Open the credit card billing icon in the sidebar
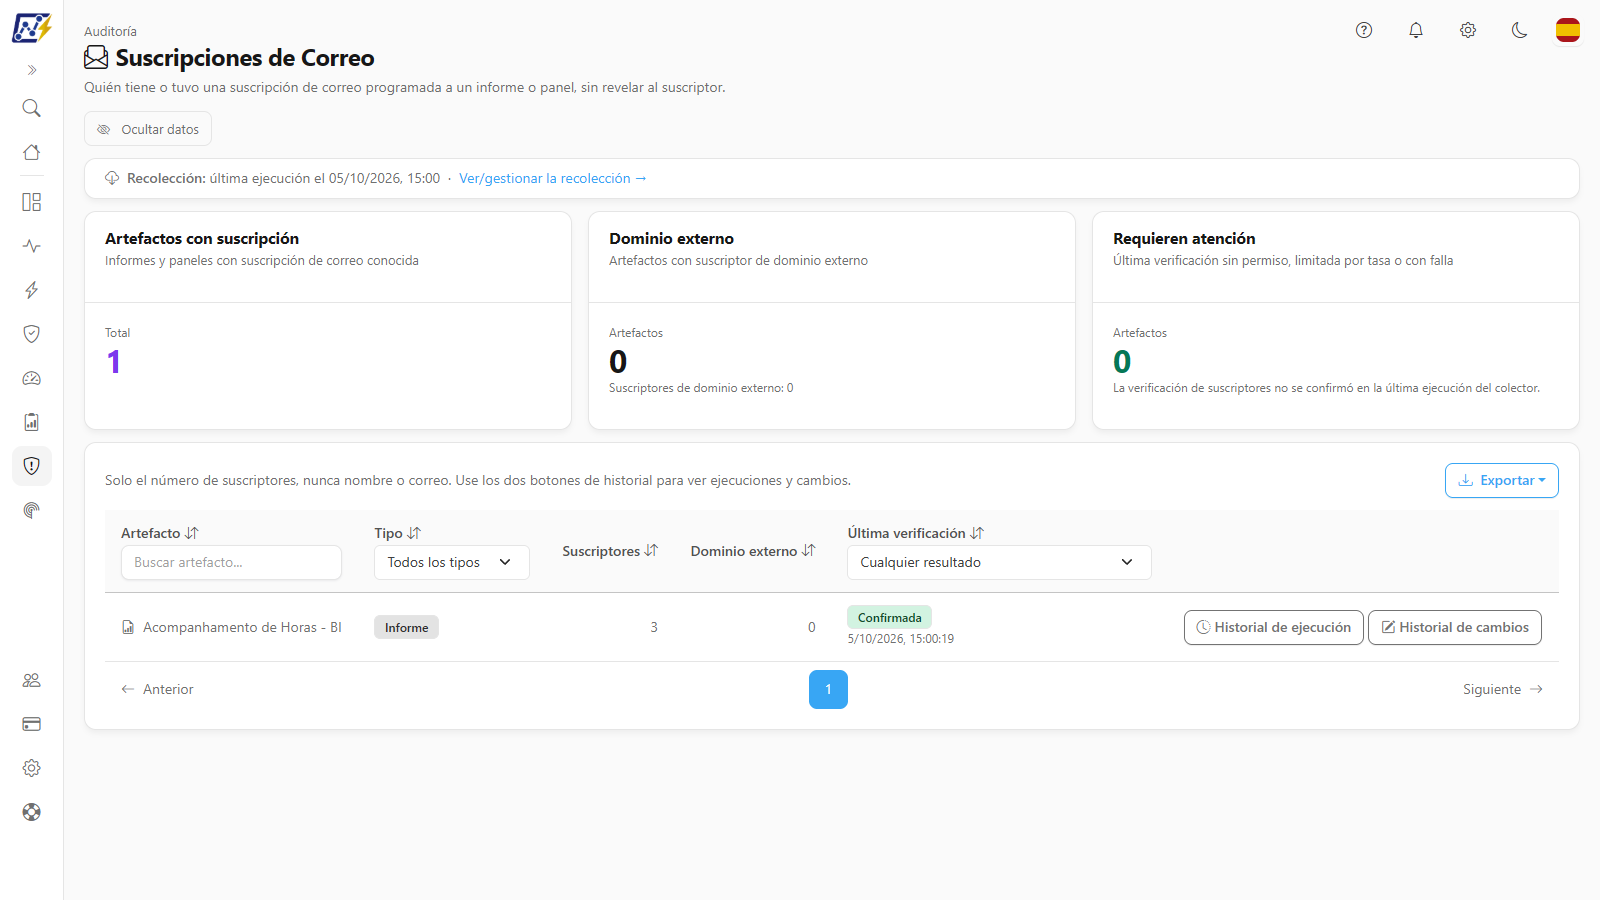Viewport: 1600px width, 900px height. tap(32, 724)
